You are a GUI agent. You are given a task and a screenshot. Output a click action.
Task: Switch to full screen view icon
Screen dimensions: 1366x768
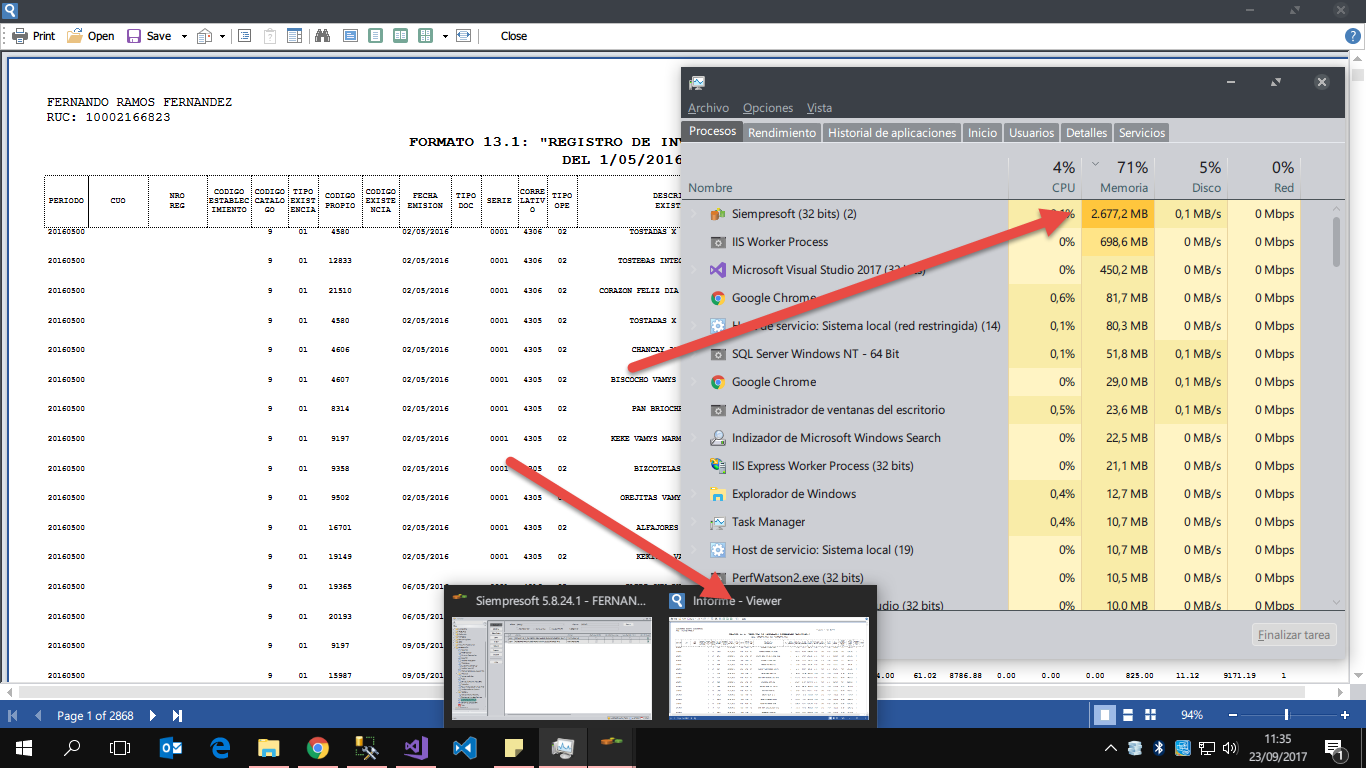click(350, 36)
